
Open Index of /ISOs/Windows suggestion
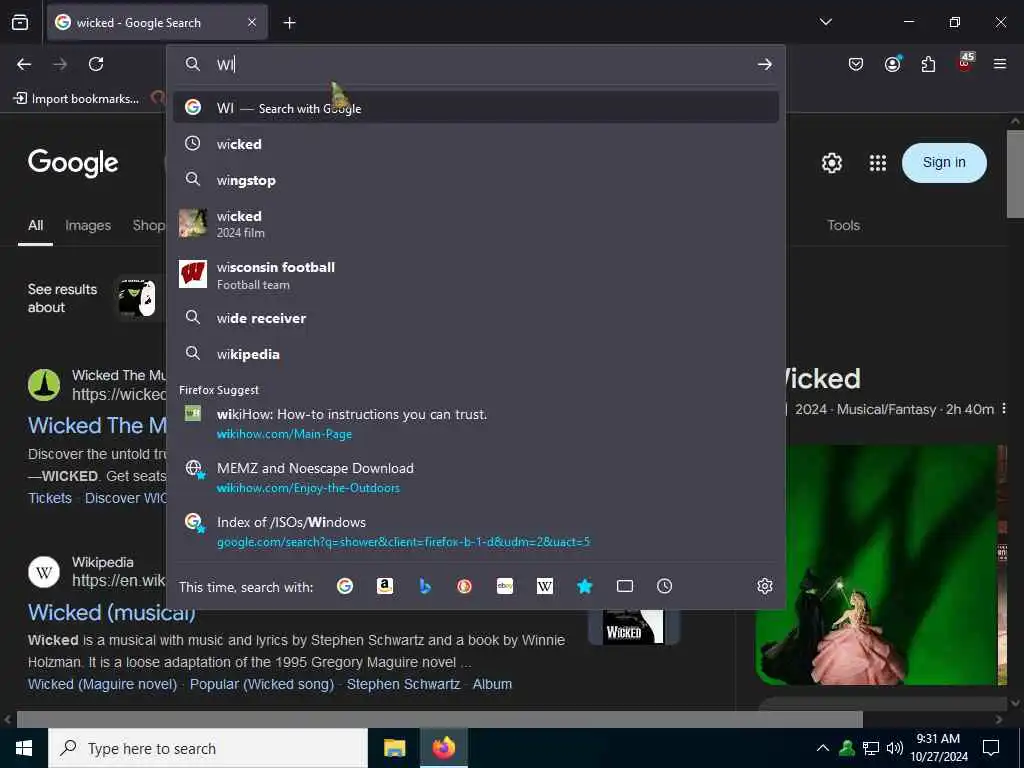click(476, 531)
